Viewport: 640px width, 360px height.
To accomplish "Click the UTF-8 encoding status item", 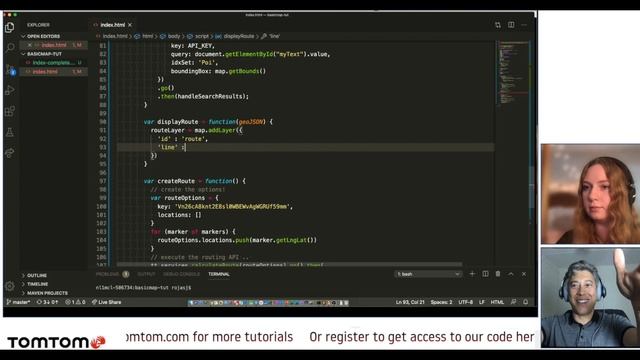I will coord(465,302).
